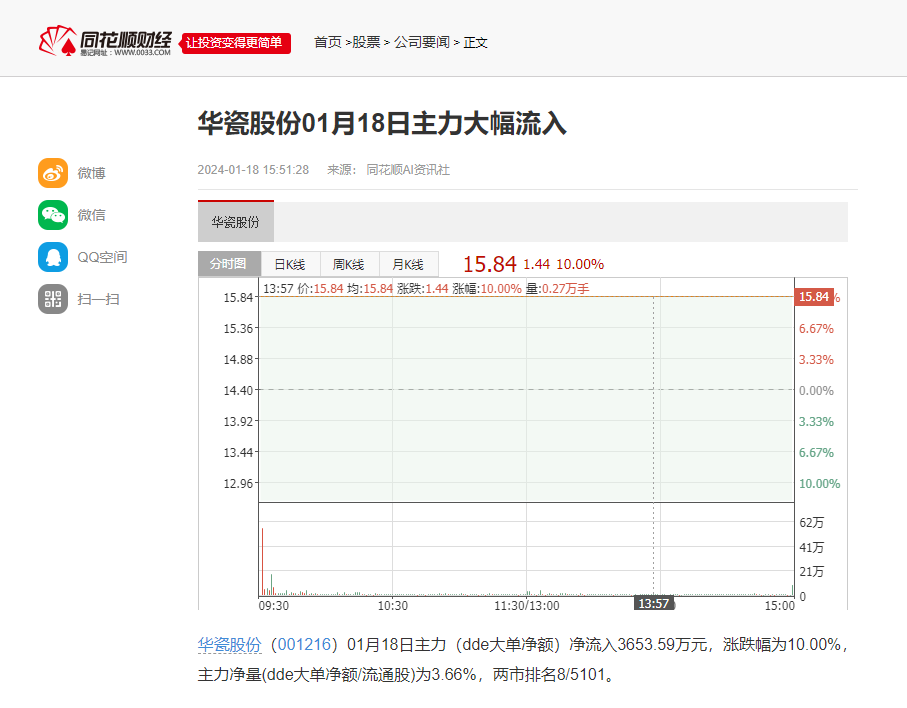Click the 62万 volume axis label

[811, 522]
